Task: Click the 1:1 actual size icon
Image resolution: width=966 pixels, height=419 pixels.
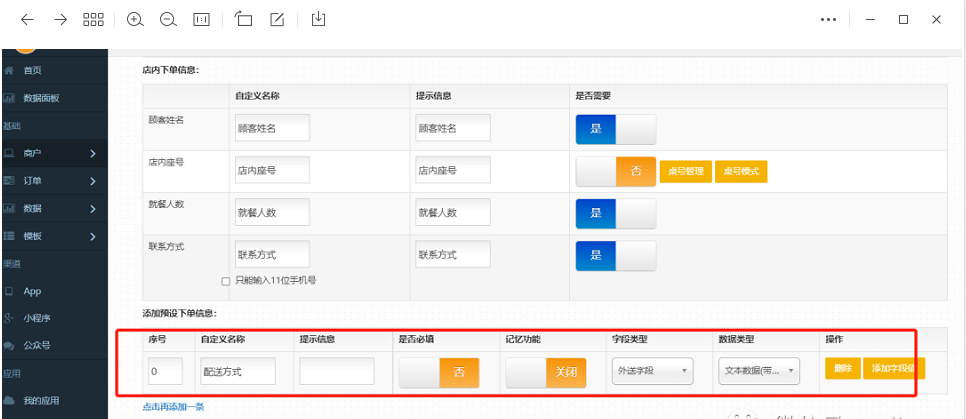Action: tap(201, 19)
